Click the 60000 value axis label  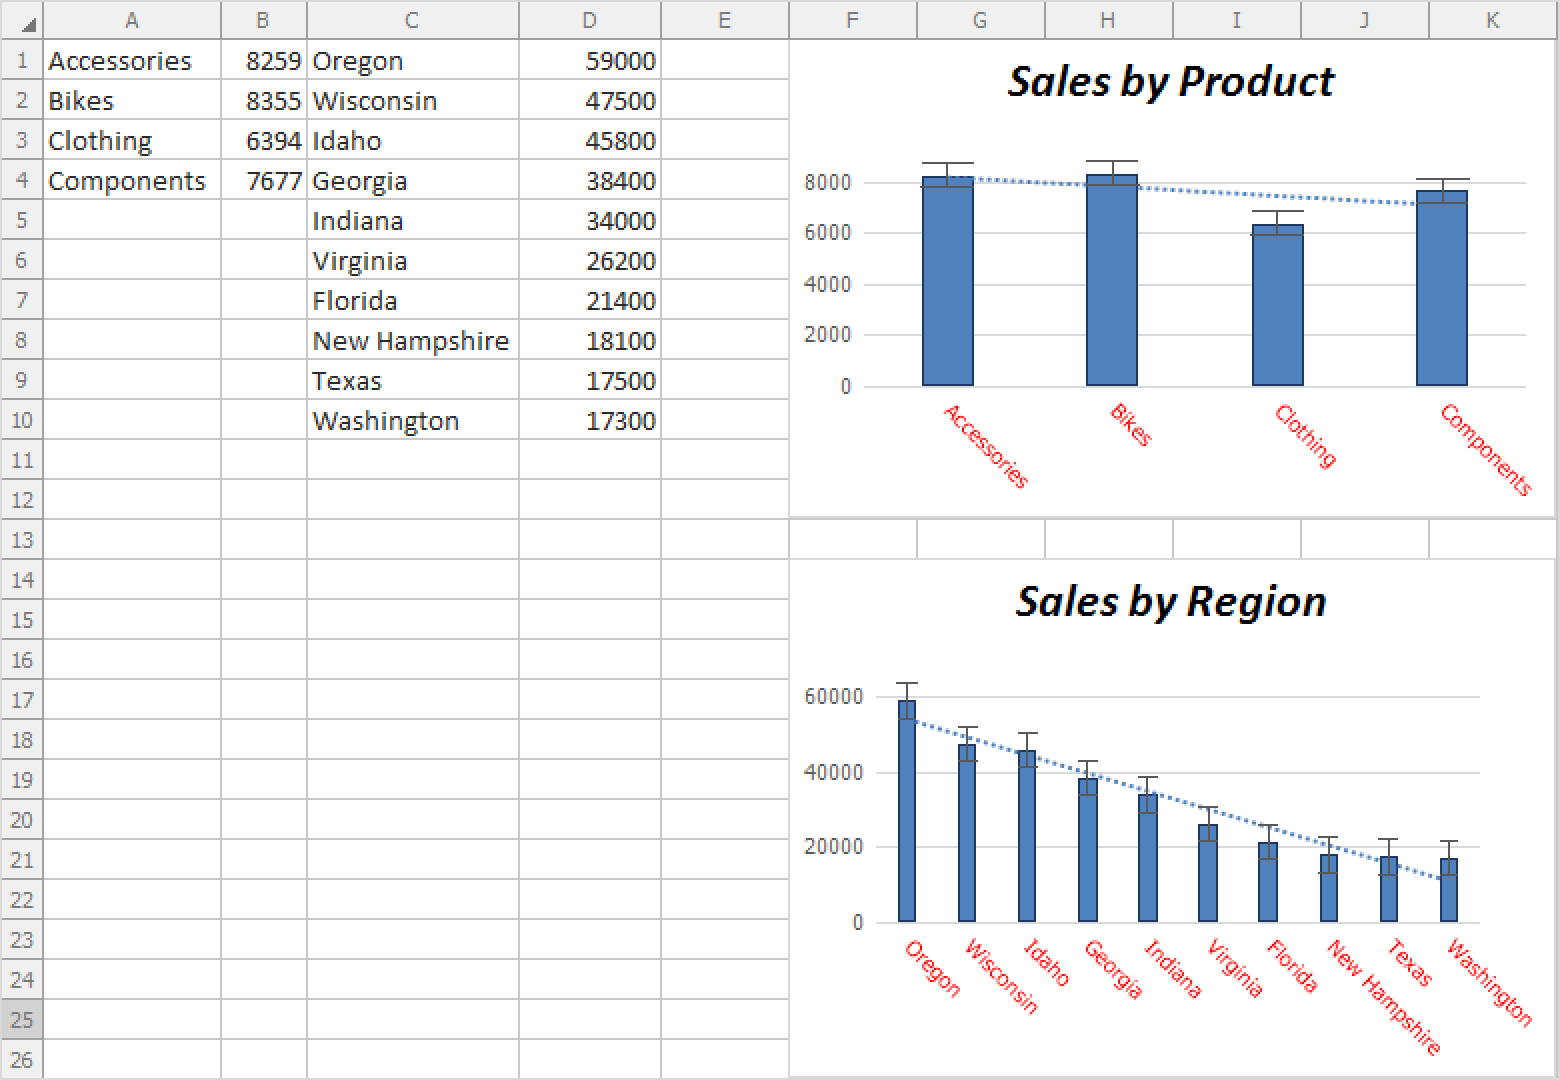[832, 697]
